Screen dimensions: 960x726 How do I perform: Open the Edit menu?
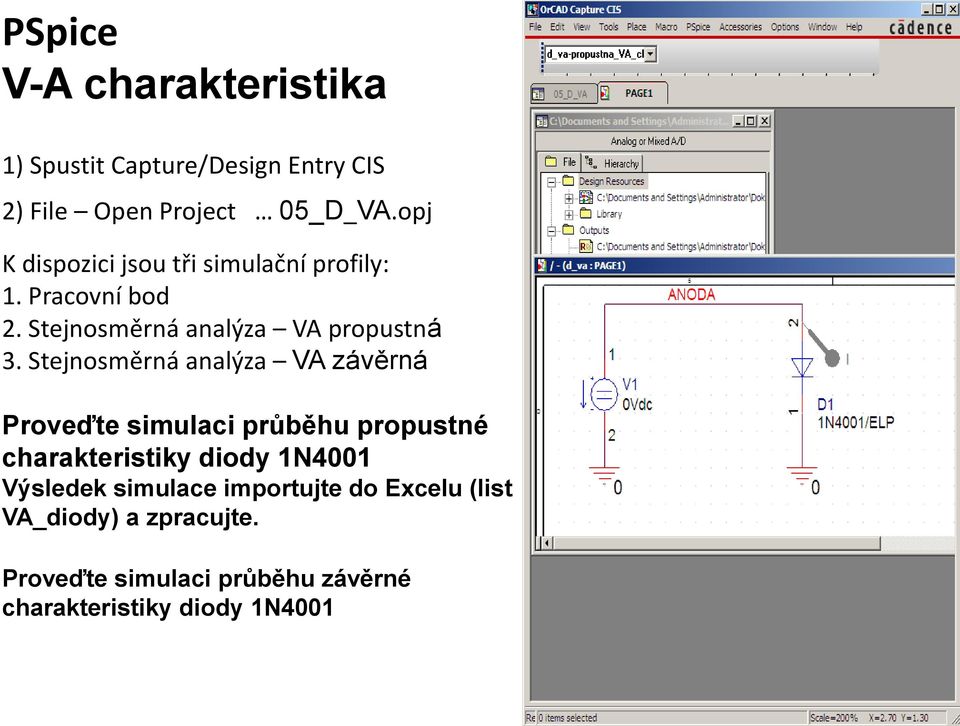pos(557,27)
